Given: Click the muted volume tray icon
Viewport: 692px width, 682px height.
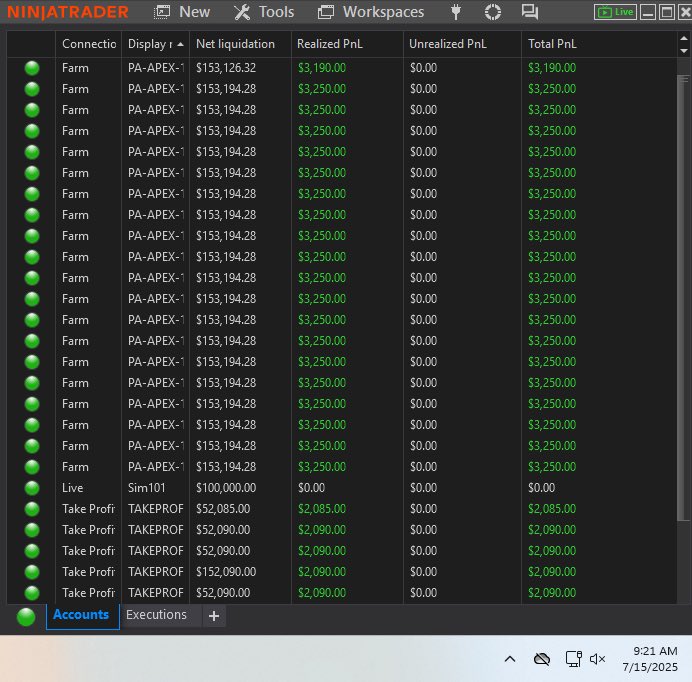Looking at the screenshot, I should point(598,659).
